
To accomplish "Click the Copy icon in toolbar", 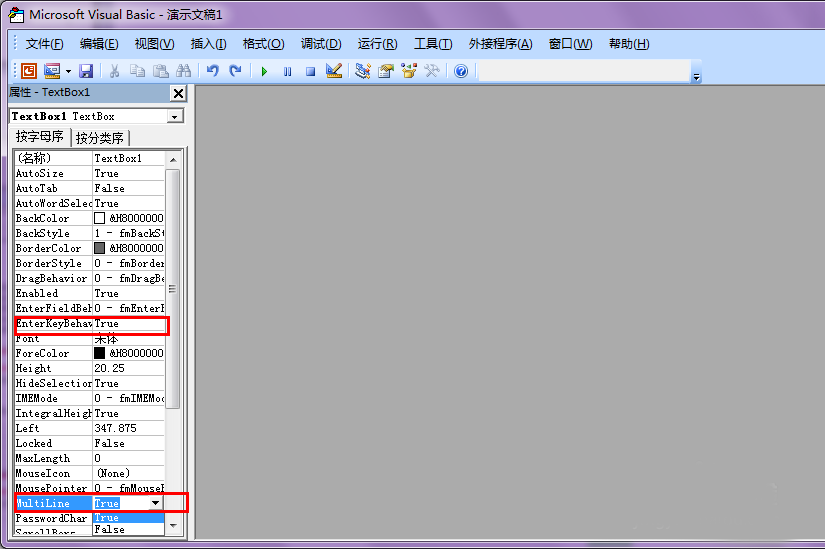I will (137, 71).
